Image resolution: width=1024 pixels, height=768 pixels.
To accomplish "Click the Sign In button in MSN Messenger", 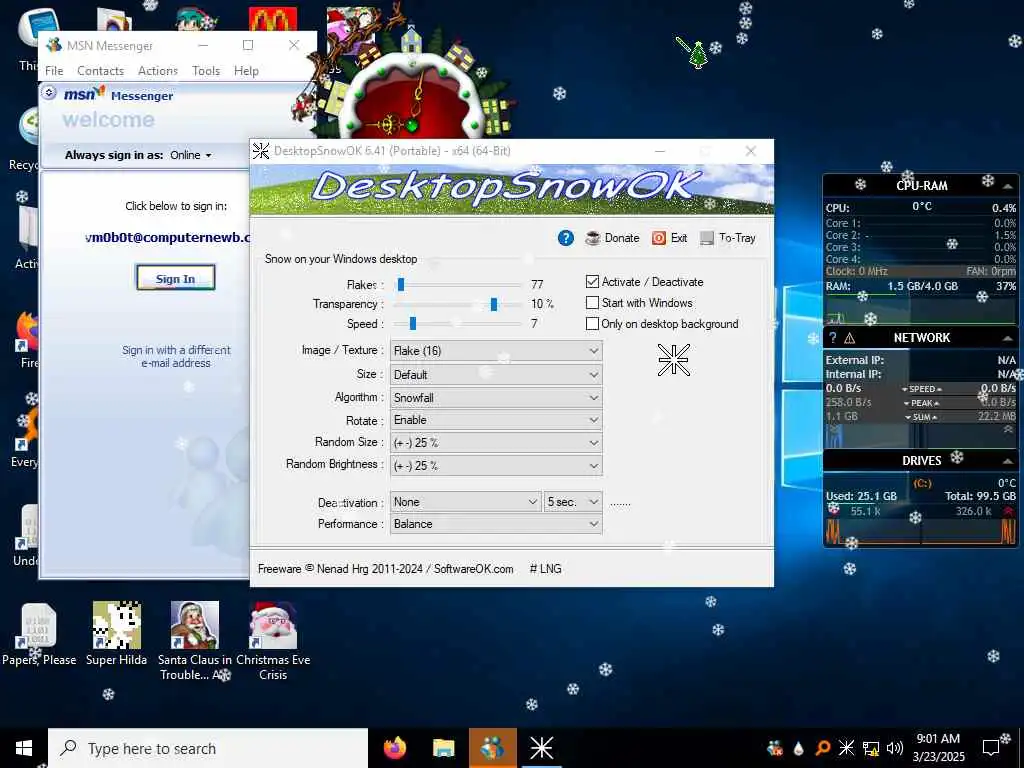I will (x=175, y=278).
